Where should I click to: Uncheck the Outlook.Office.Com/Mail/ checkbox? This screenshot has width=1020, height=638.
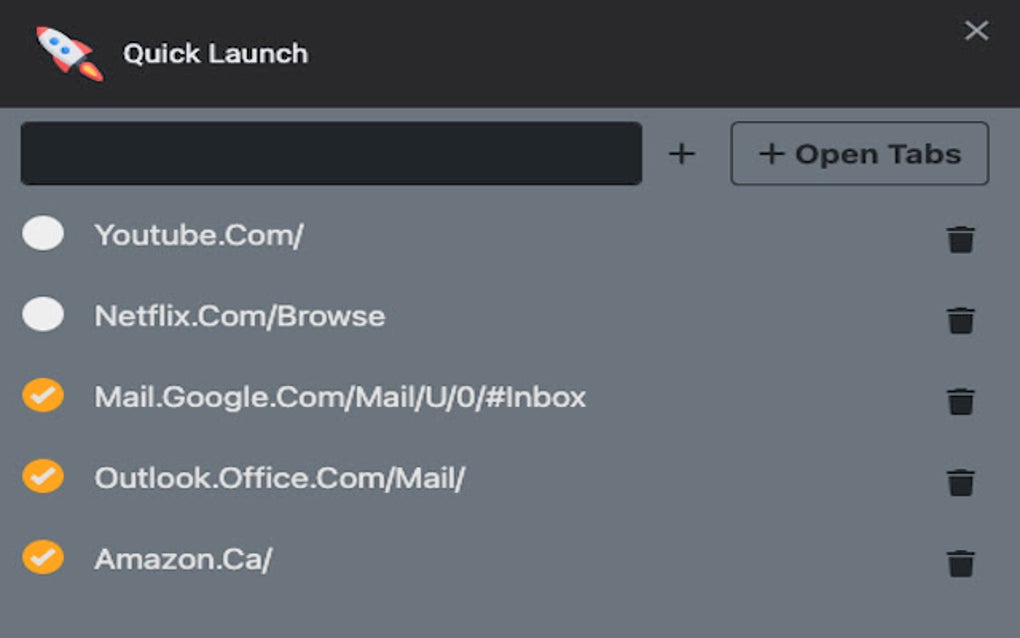43,476
